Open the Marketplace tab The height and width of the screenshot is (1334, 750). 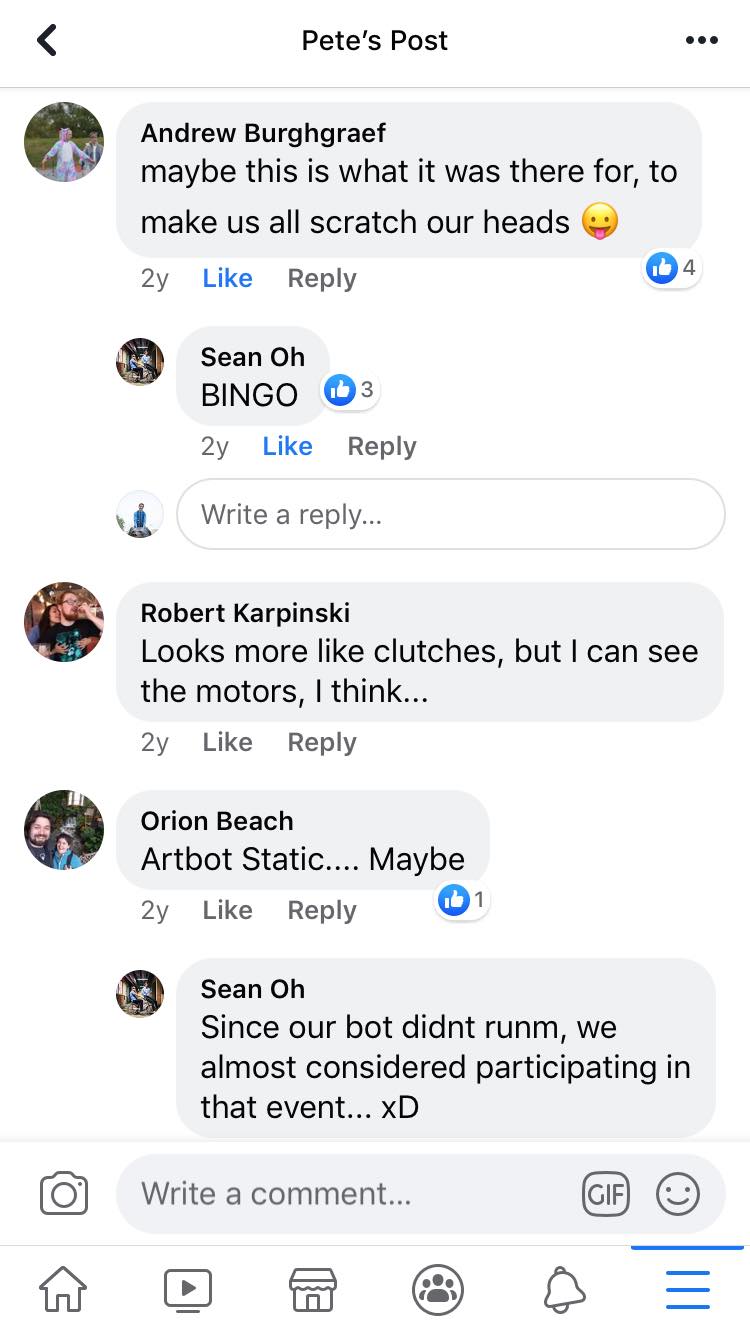point(312,1289)
